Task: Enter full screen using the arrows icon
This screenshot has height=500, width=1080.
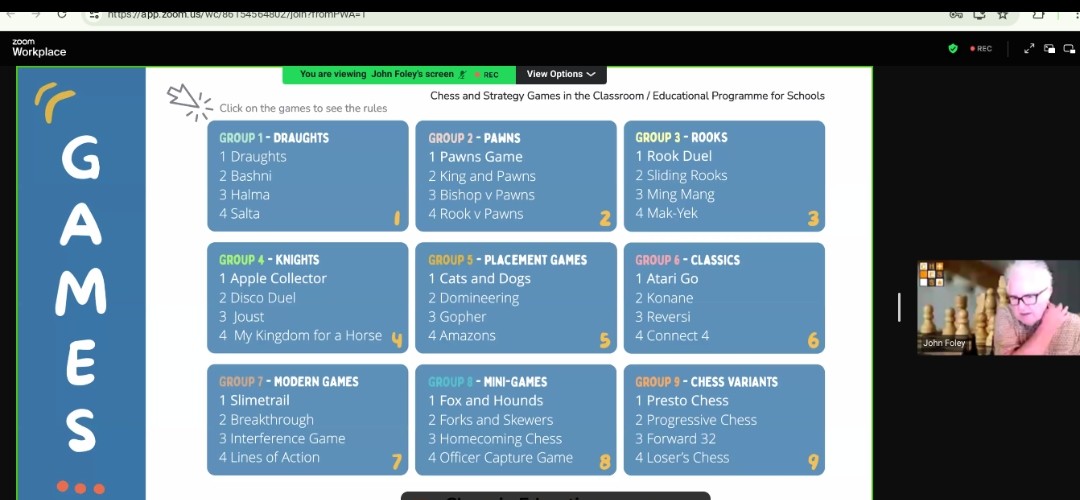Action: [1029, 48]
